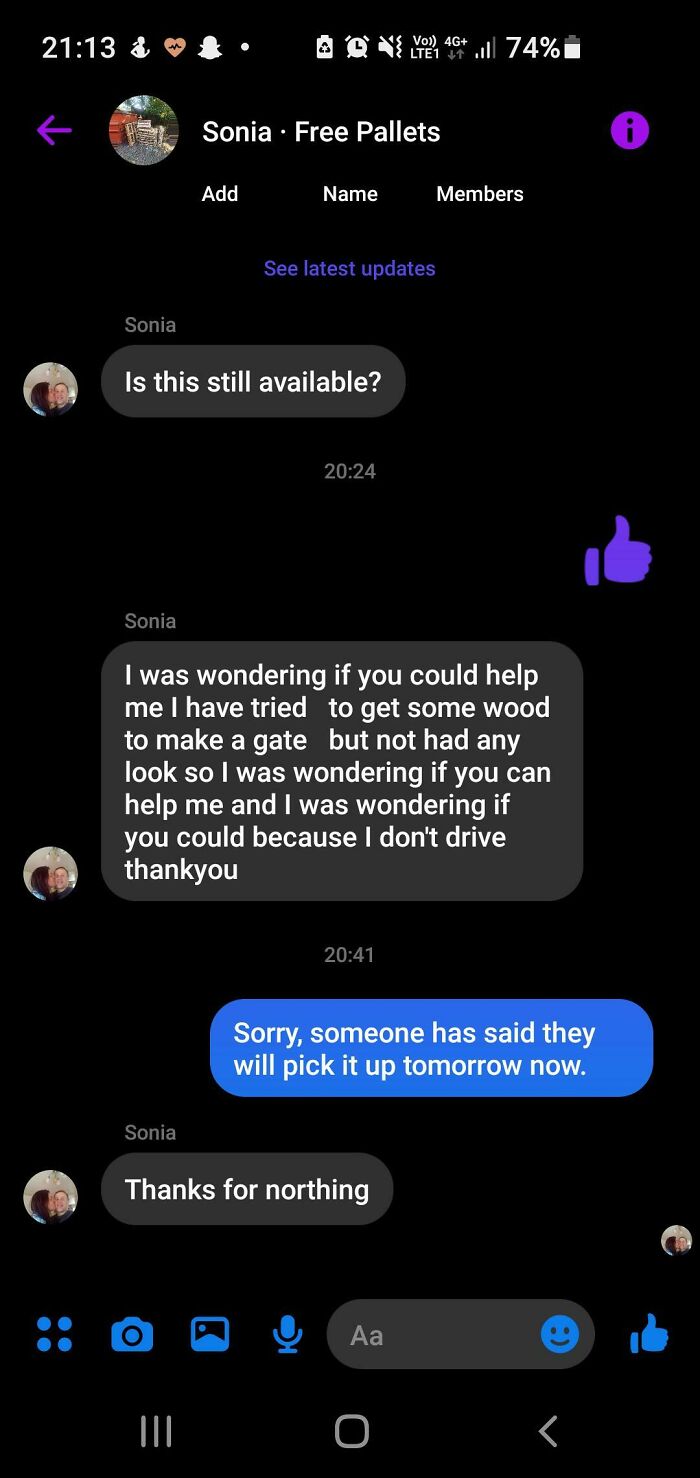The image size is (700, 1478).
Task: Tap Sonia's profile picture beside her message
Action: (50, 873)
